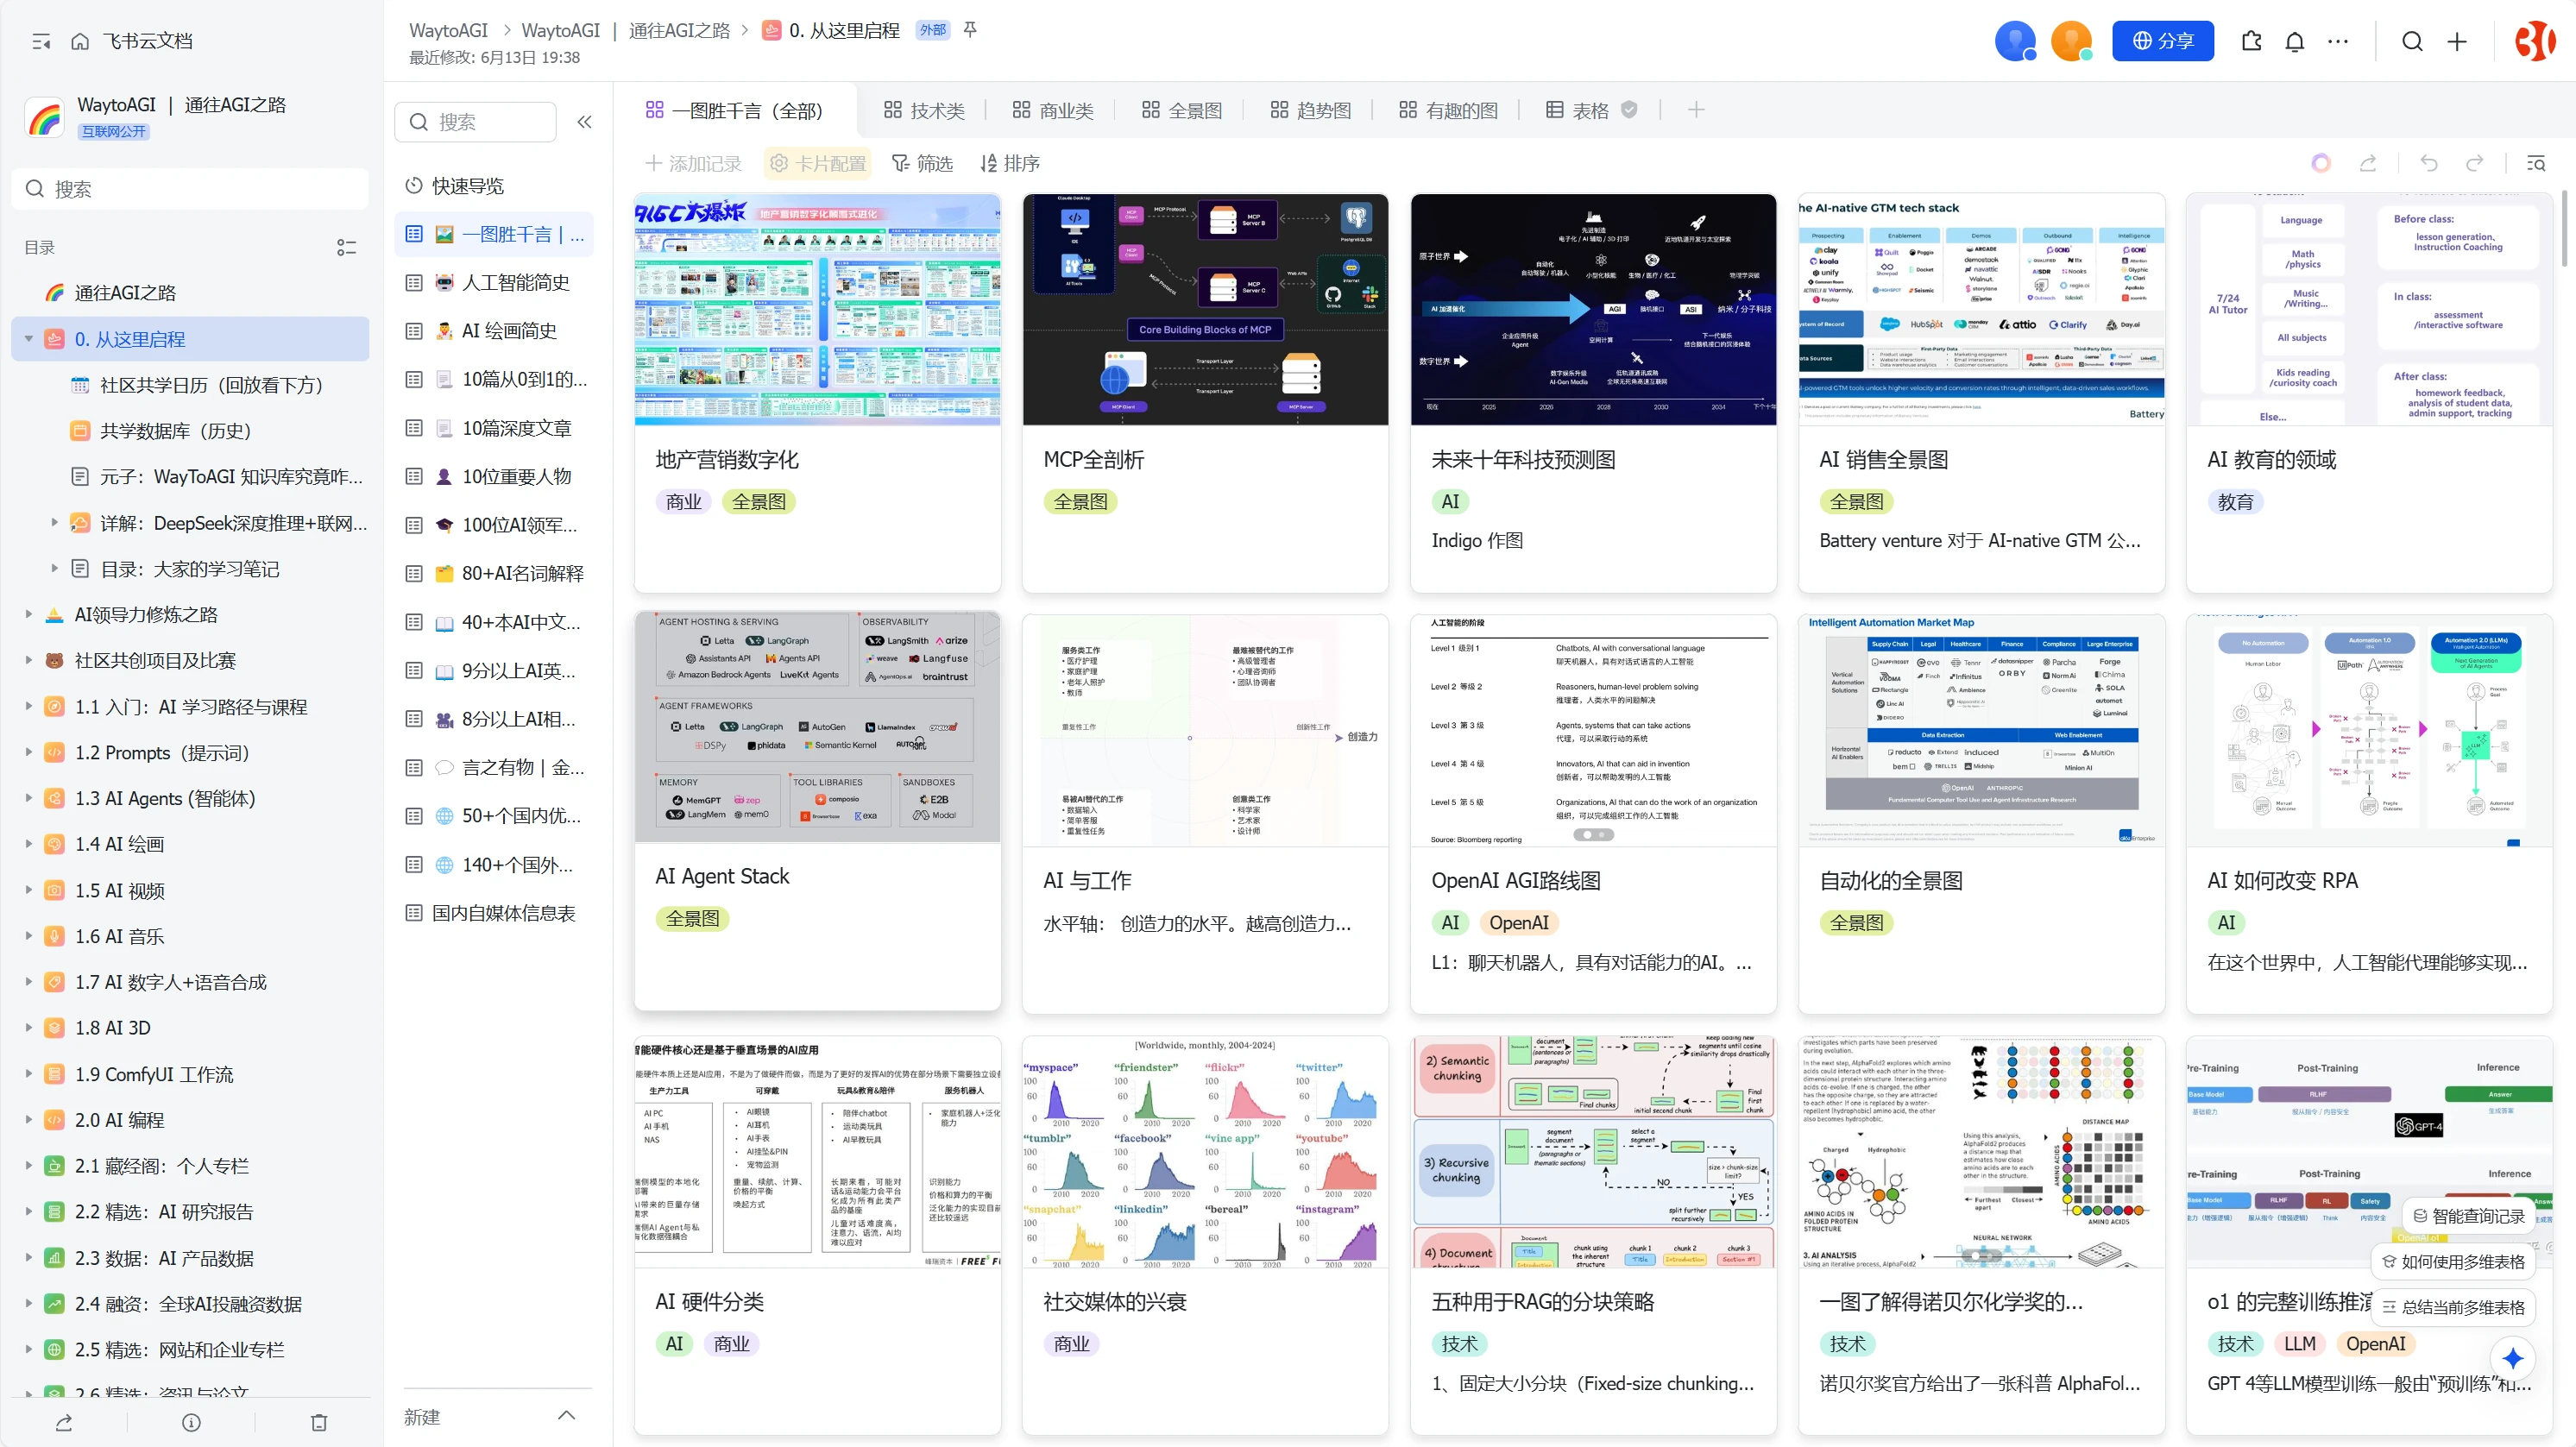Expand the 2.0 AI 编程 node
Viewport: 2576px width, 1447px height.
(x=29, y=1120)
